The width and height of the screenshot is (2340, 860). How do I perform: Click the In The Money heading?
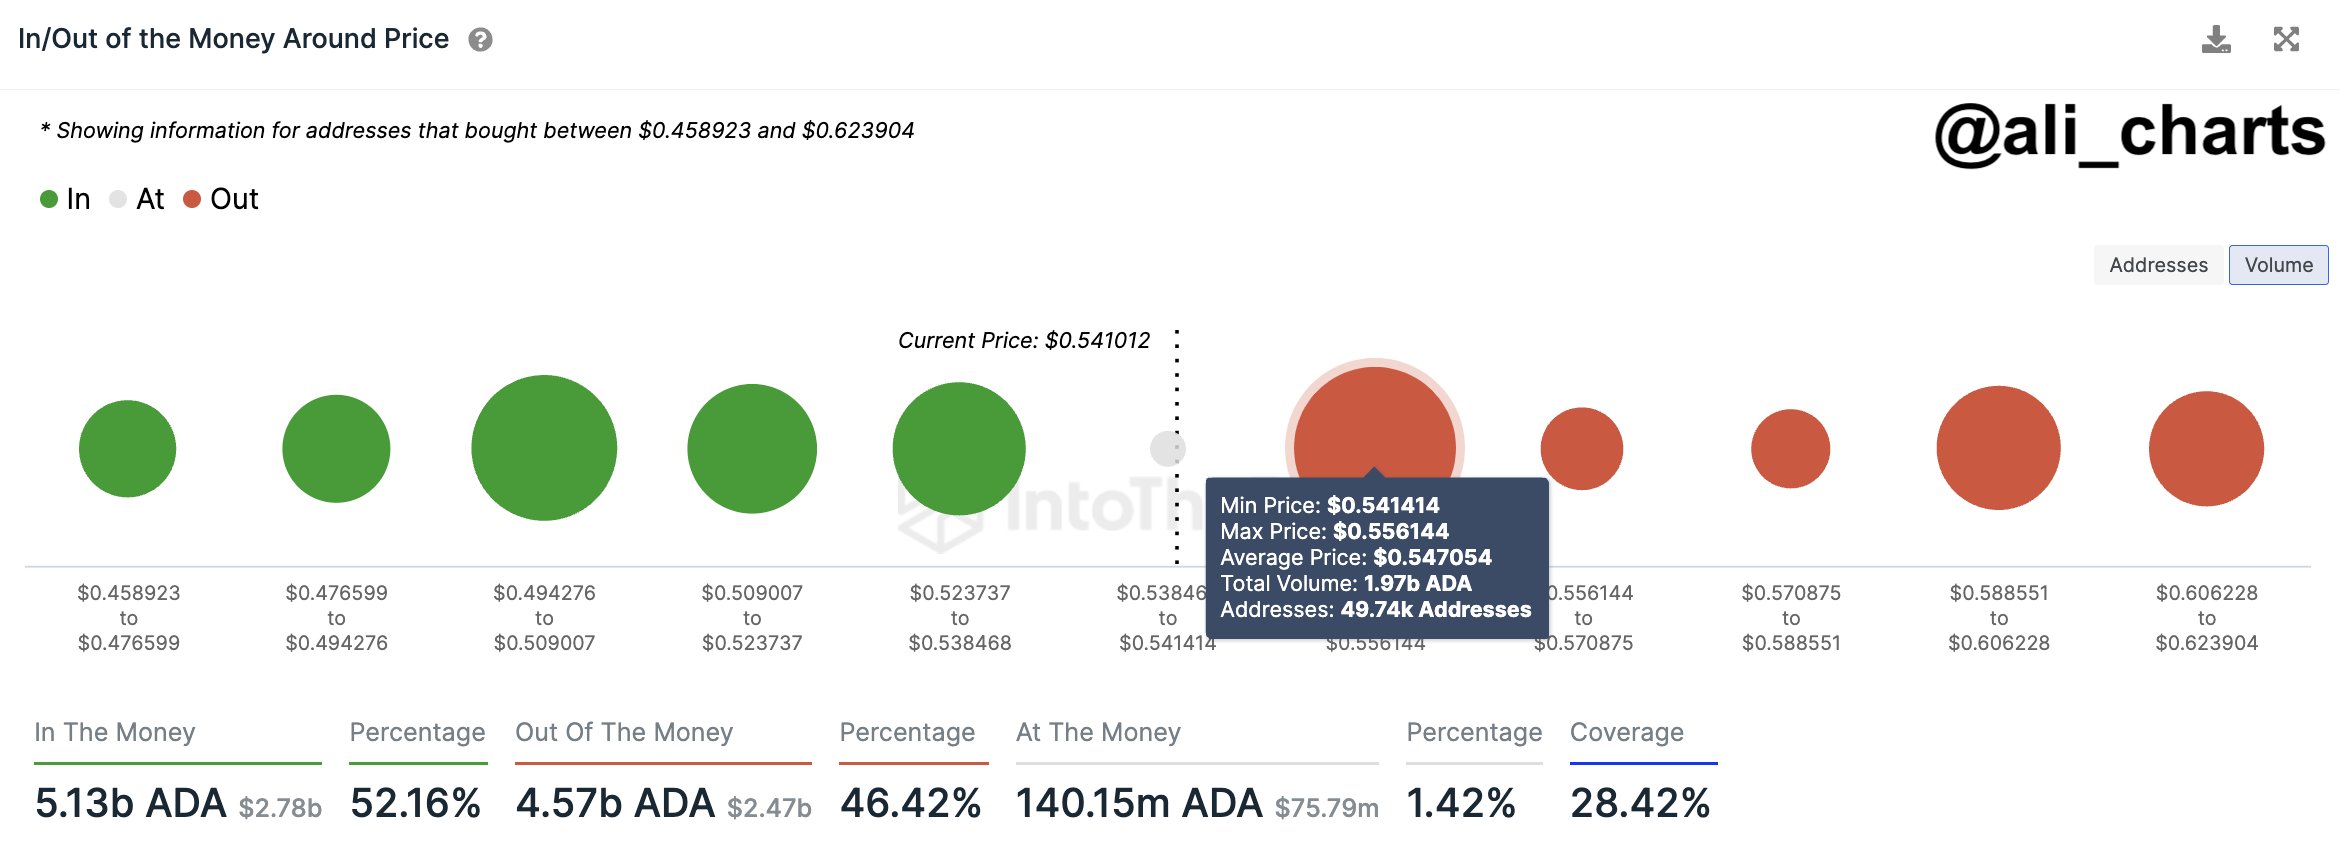115,732
